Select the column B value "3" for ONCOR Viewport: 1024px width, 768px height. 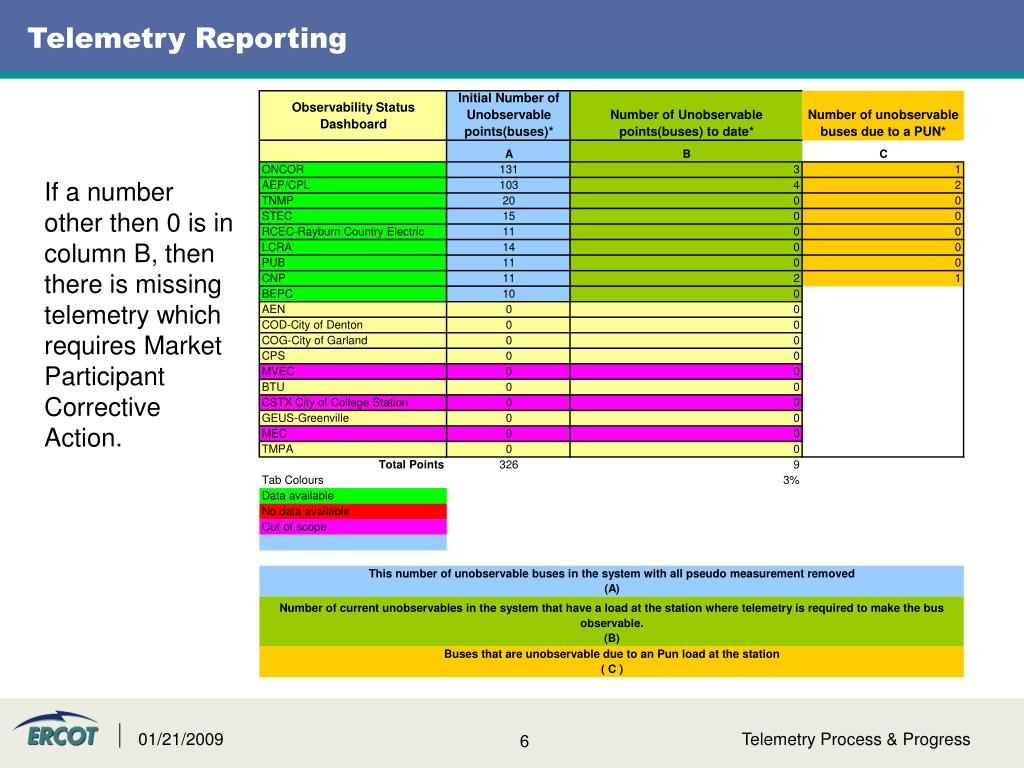pos(686,169)
